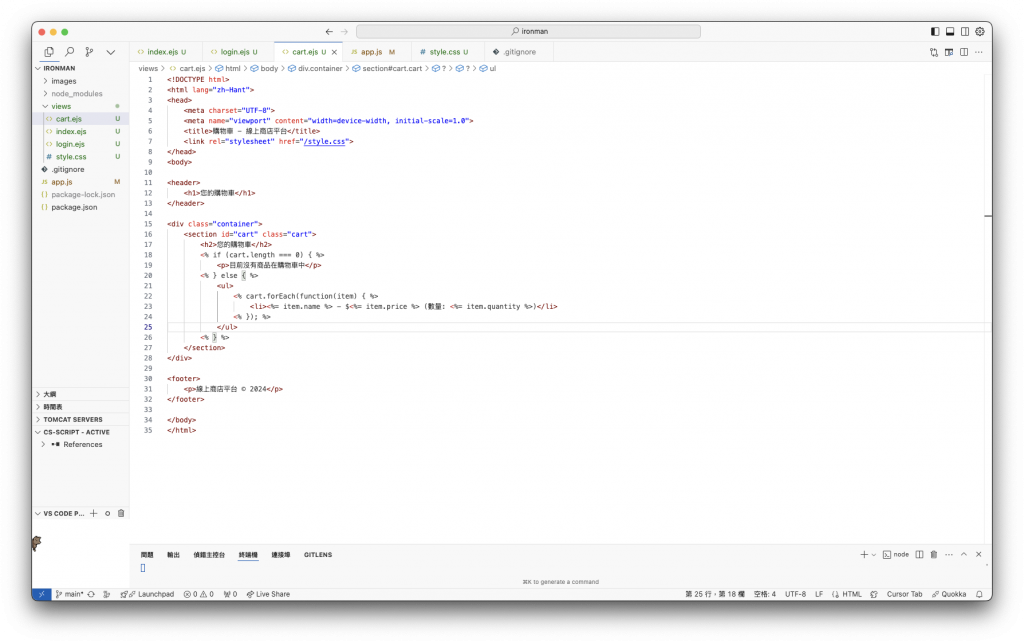1024x643 pixels.
Task: Click the UTF-8 encoding in status bar
Action: click(795, 595)
